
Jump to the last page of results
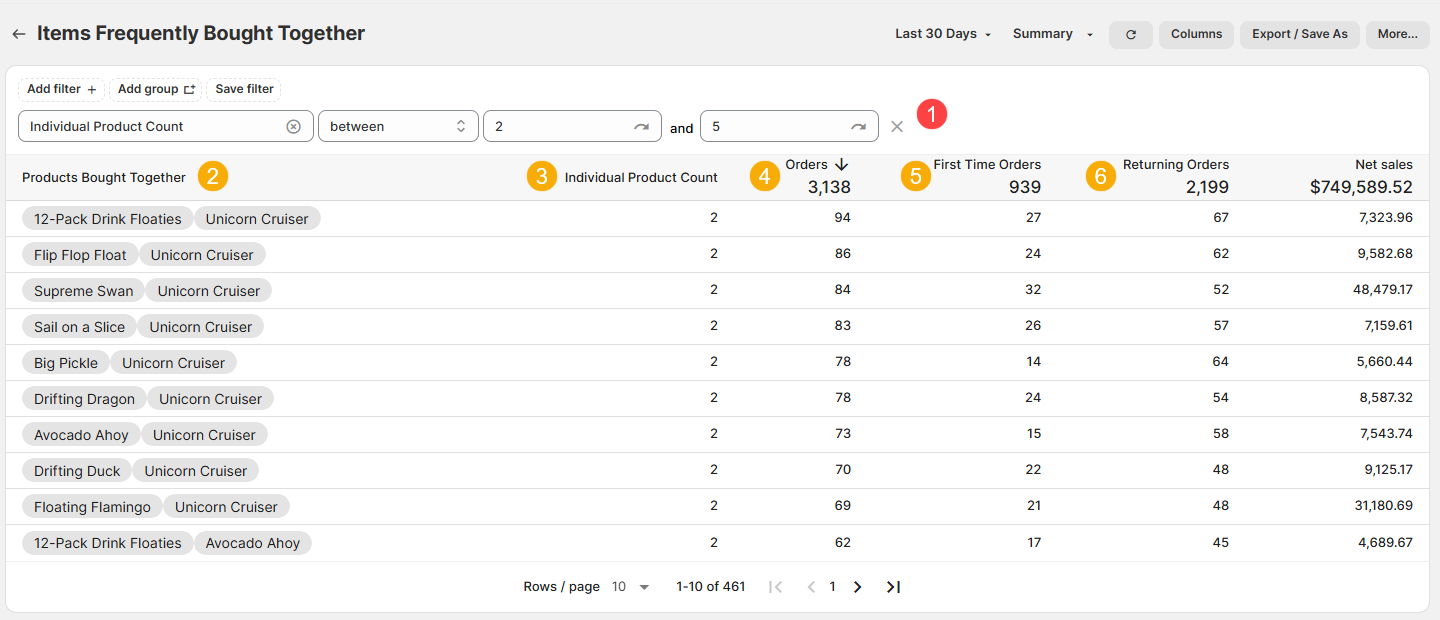coord(893,587)
